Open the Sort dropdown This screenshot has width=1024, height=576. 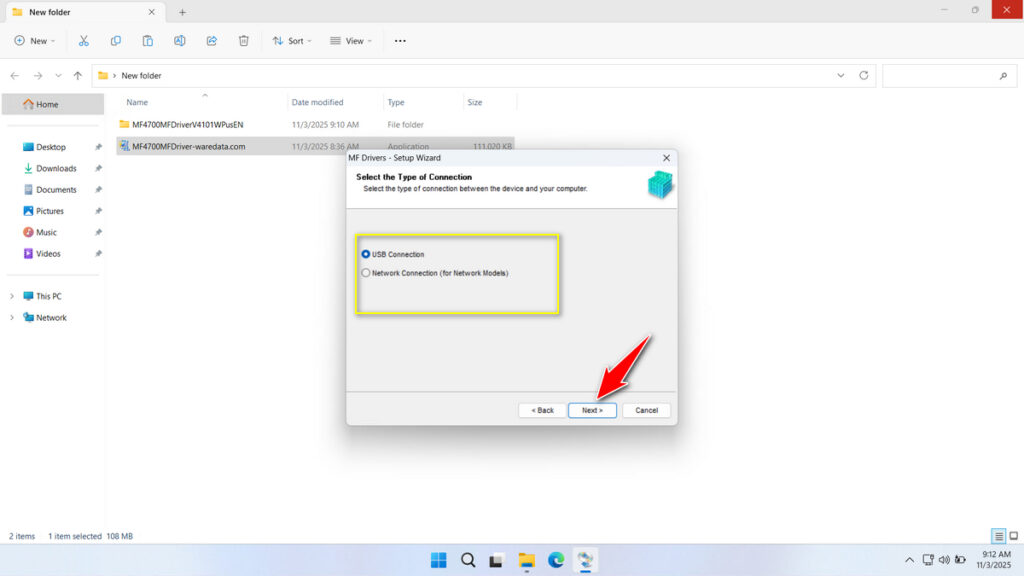pos(292,40)
